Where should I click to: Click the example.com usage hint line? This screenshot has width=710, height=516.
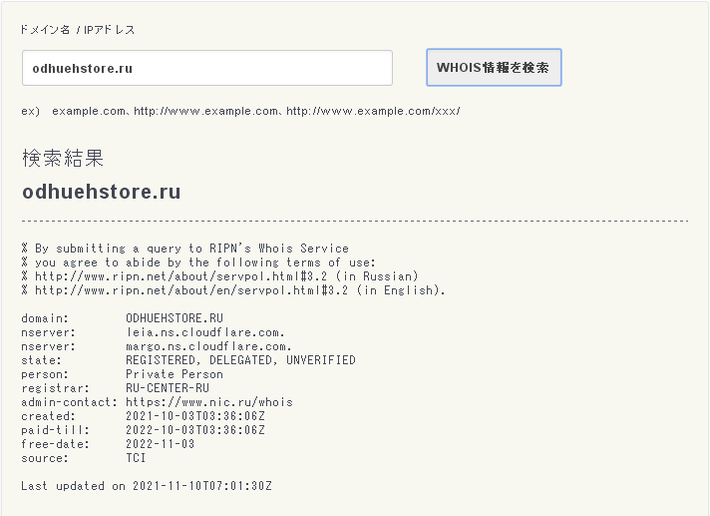click(240, 111)
